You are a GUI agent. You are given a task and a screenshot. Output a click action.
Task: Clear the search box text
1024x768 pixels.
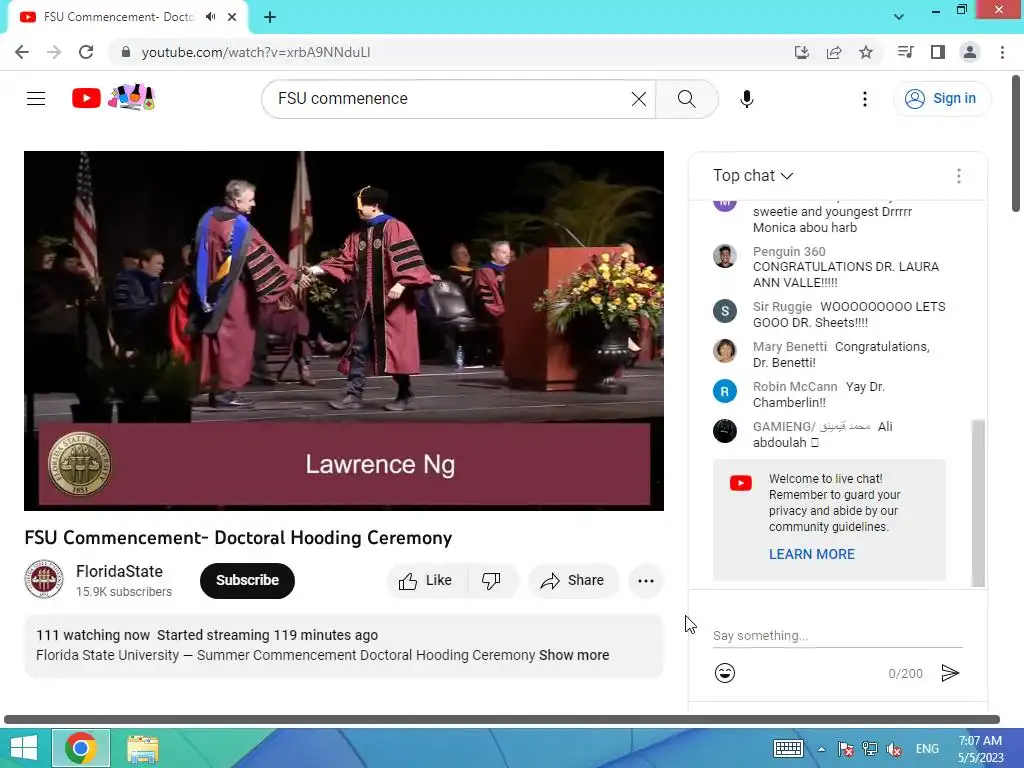tap(639, 99)
